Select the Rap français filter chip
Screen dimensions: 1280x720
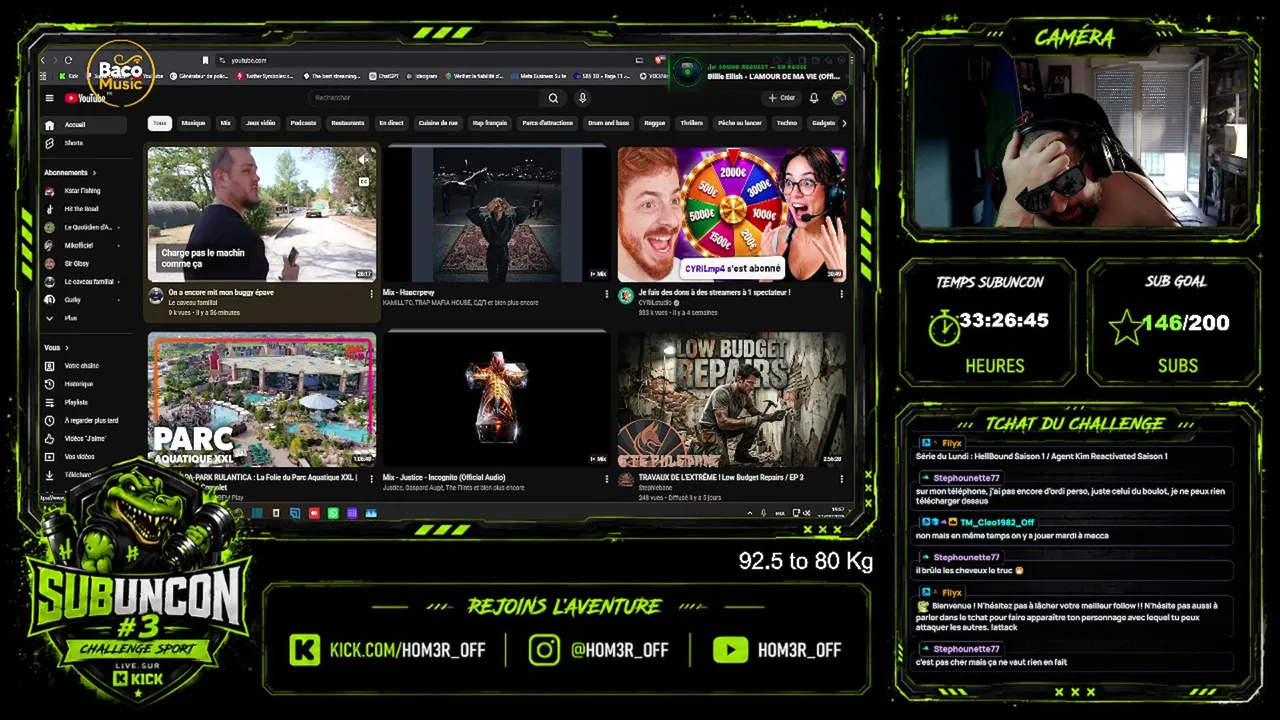pos(490,123)
